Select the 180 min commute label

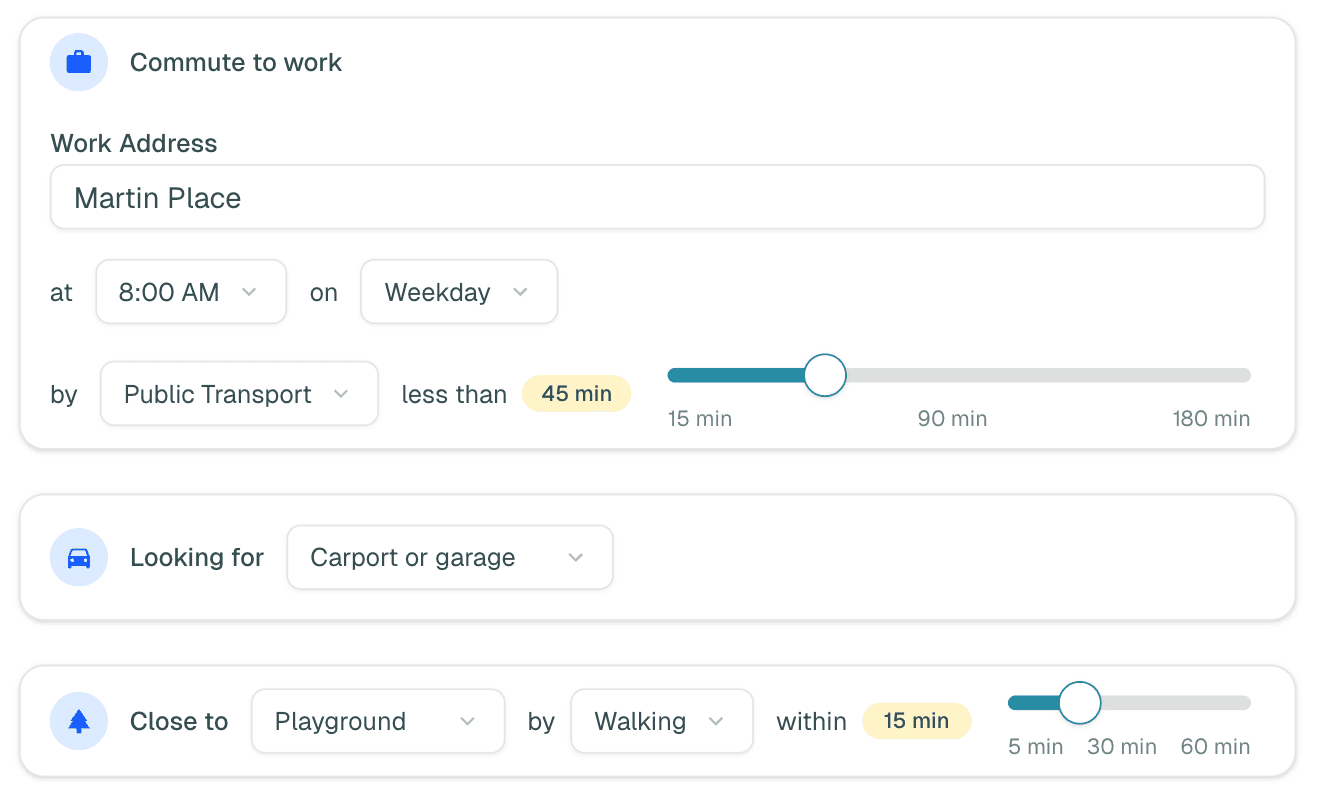coord(1211,419)
